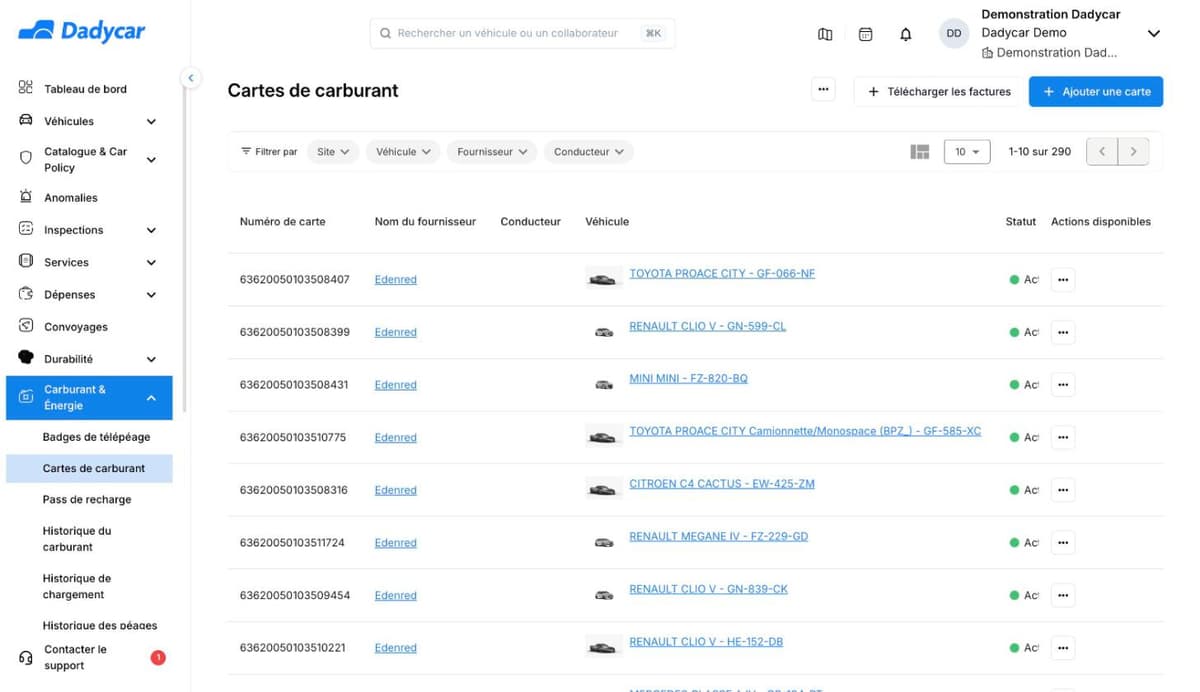
Task: Open Convoyages menu item
Action: coord(76,327)
